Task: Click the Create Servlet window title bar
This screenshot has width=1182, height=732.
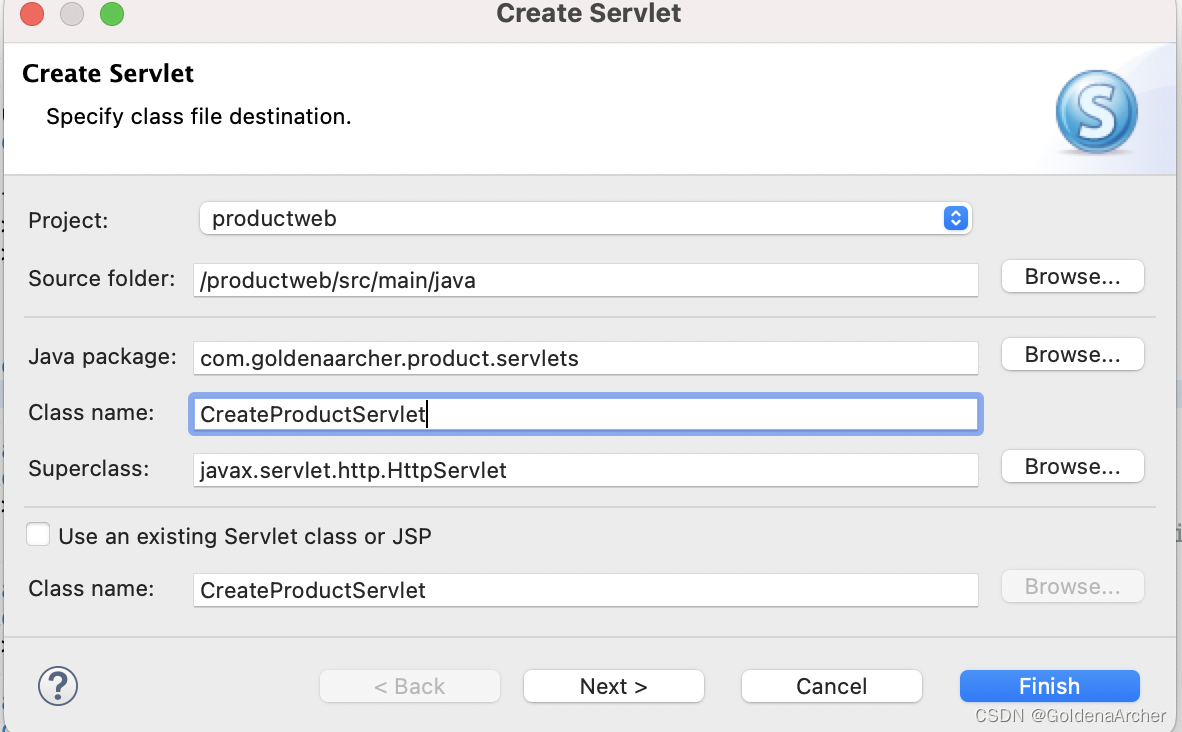Action: click(589, 14)
